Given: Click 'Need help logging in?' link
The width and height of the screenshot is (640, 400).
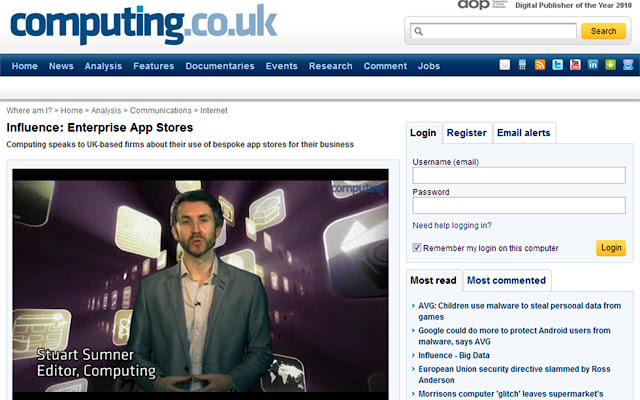Looking at the screenshot, I should click(452, 225).
